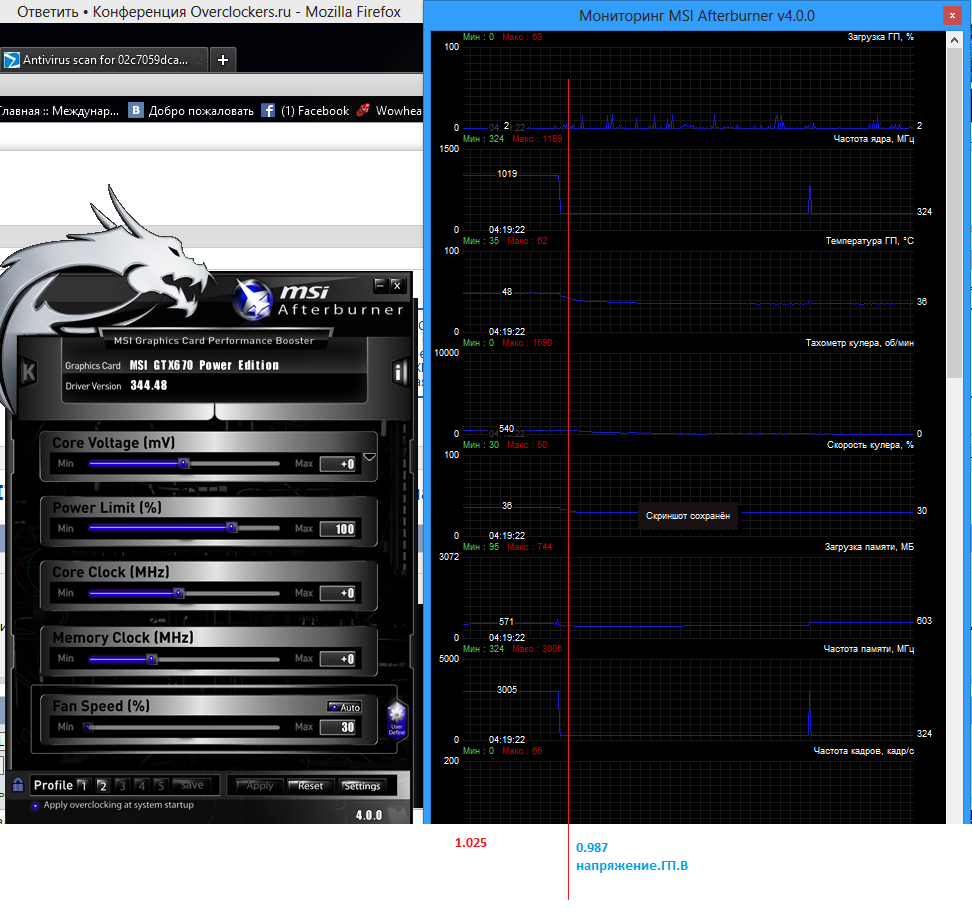The height and width of the screenshot is (917, 972).
Task: Click the Загрузка ГП, % graph label
Action: pos(880,37)
